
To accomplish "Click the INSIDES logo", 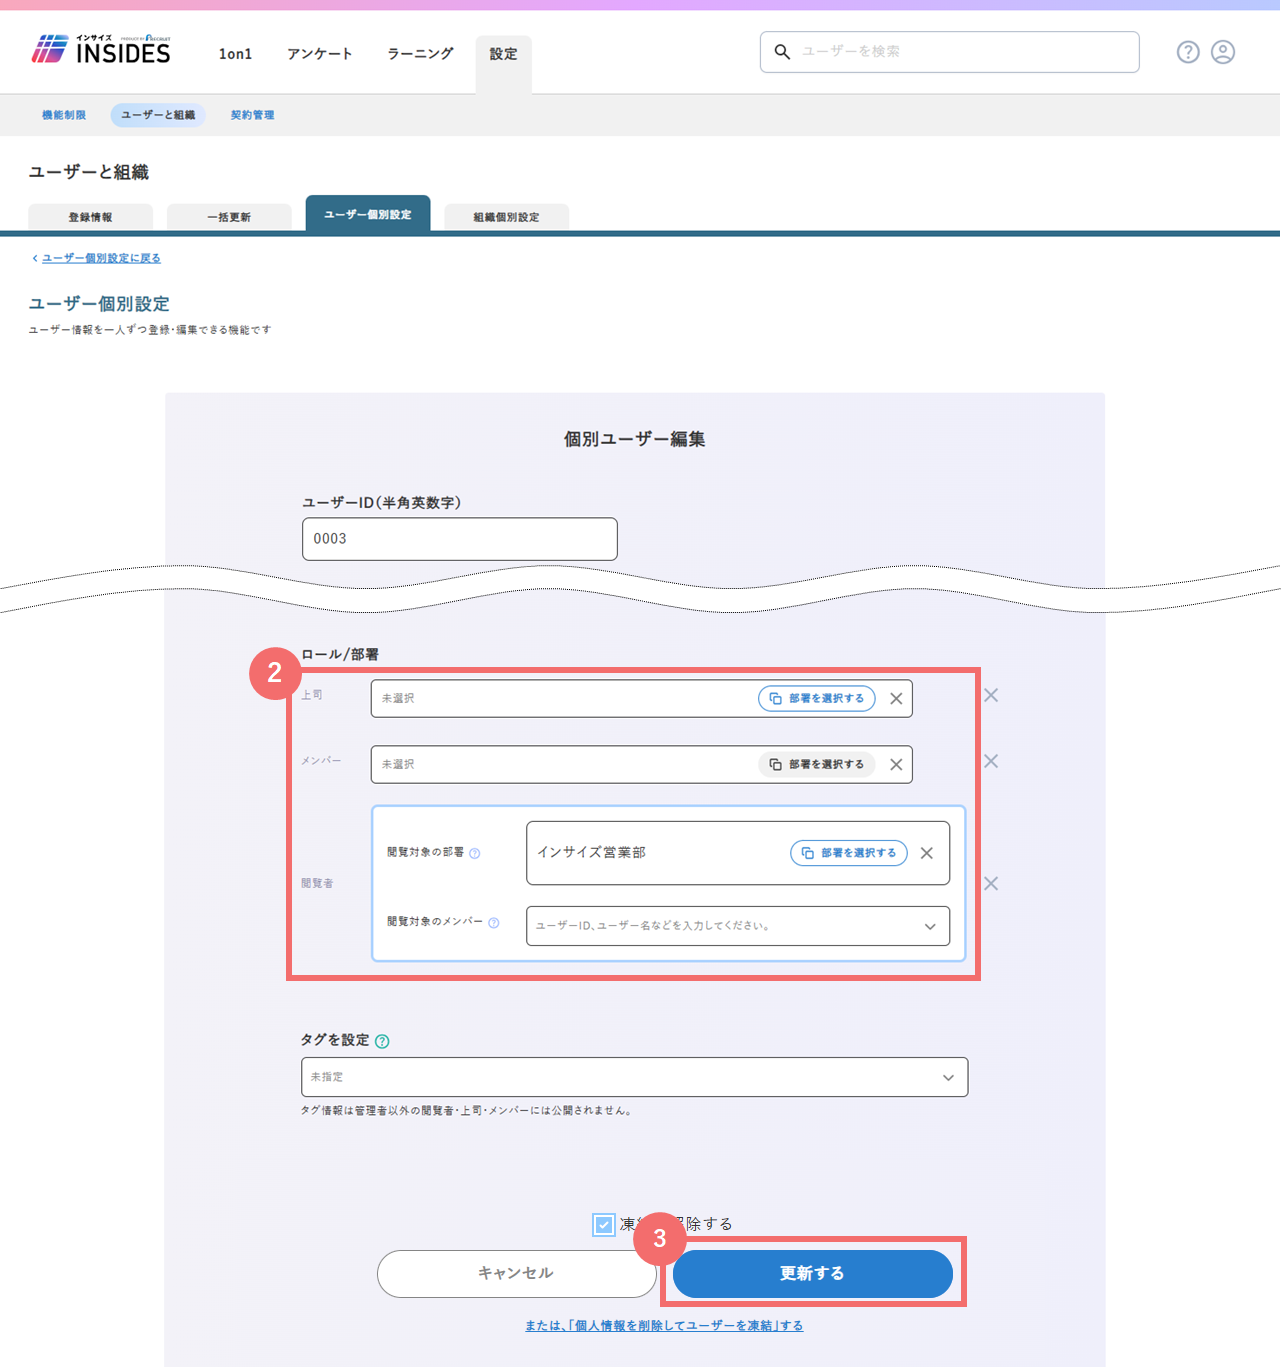I will pos(101,50).
